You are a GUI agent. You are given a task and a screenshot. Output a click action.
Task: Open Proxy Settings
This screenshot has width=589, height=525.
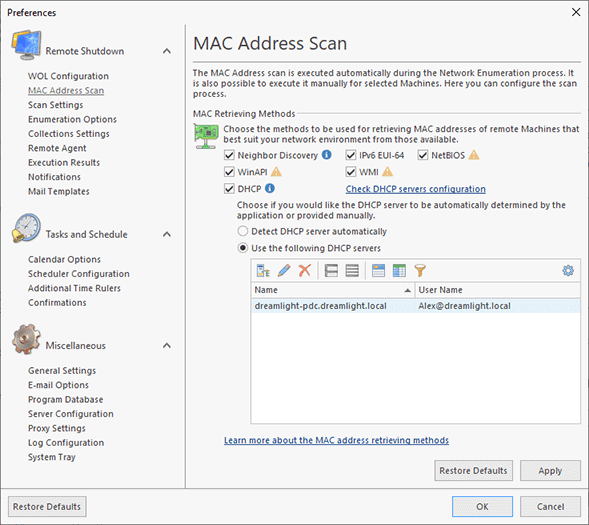pos(57,428)
